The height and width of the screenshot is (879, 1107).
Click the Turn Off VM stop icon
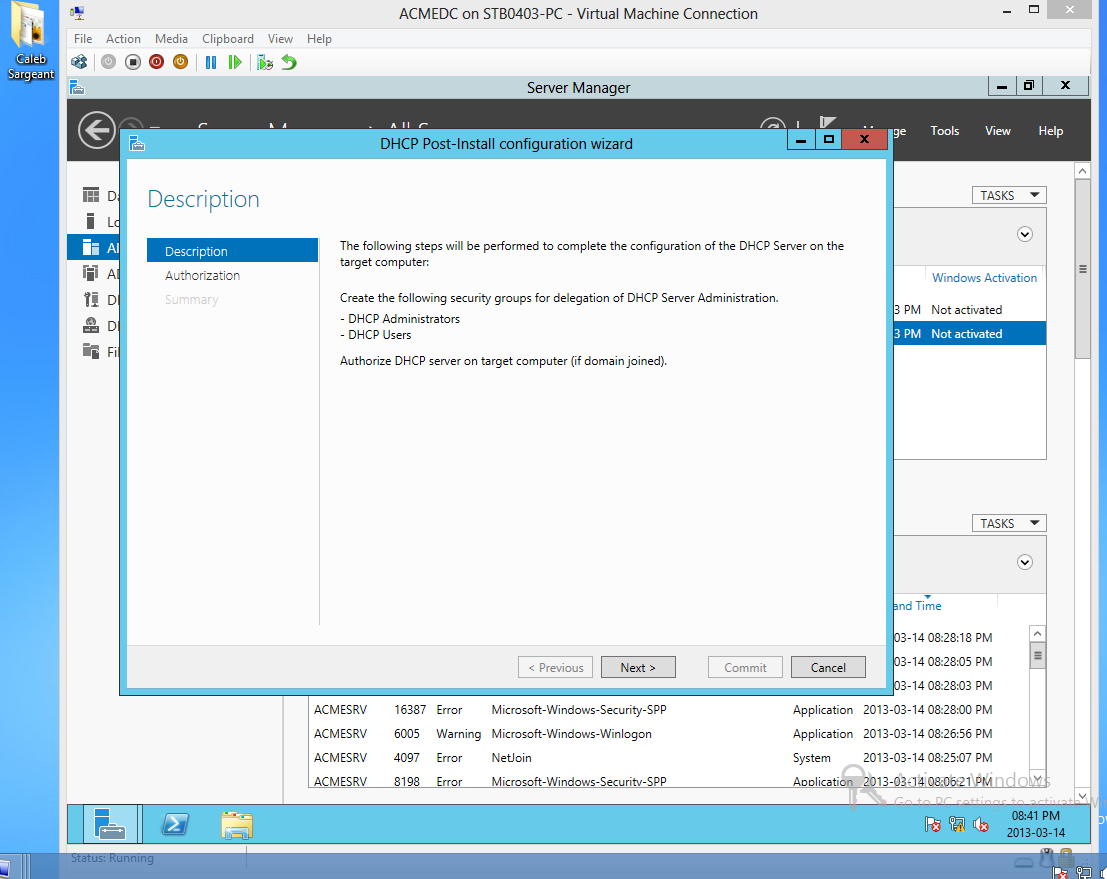pos(133,62)
